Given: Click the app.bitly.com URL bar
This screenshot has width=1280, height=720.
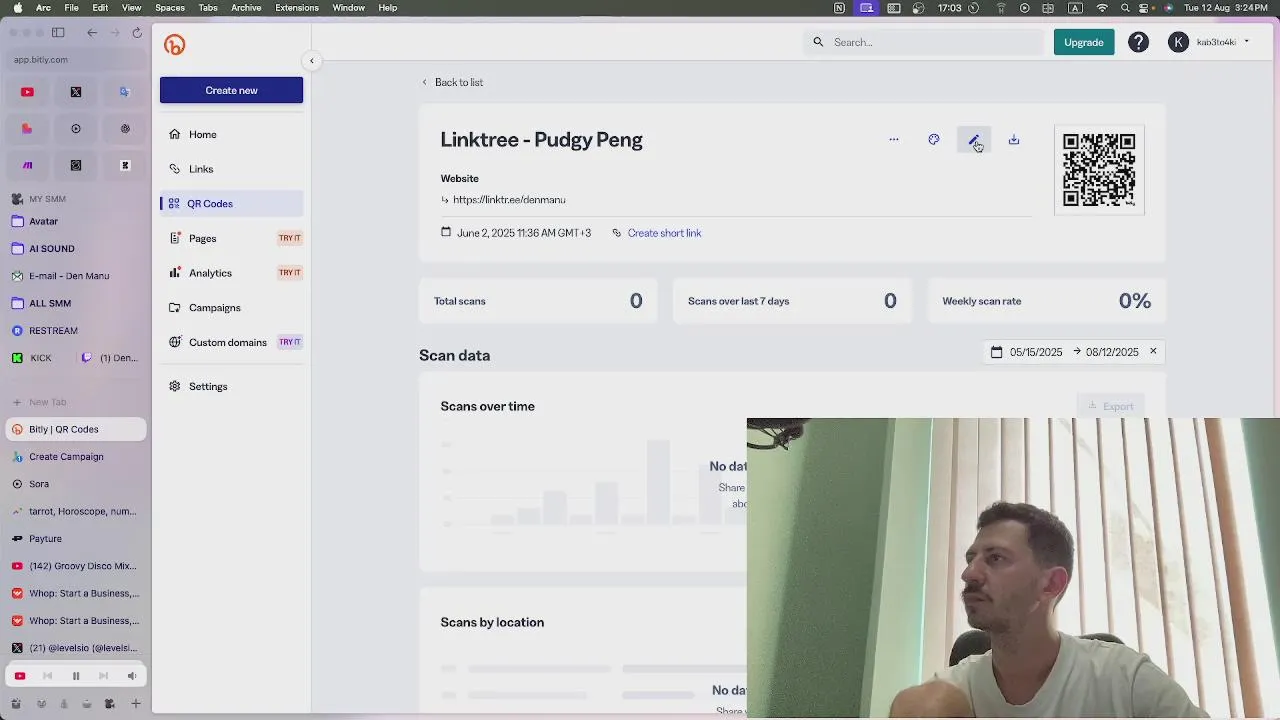Looking at the screenshot, I should coord(76,59).
